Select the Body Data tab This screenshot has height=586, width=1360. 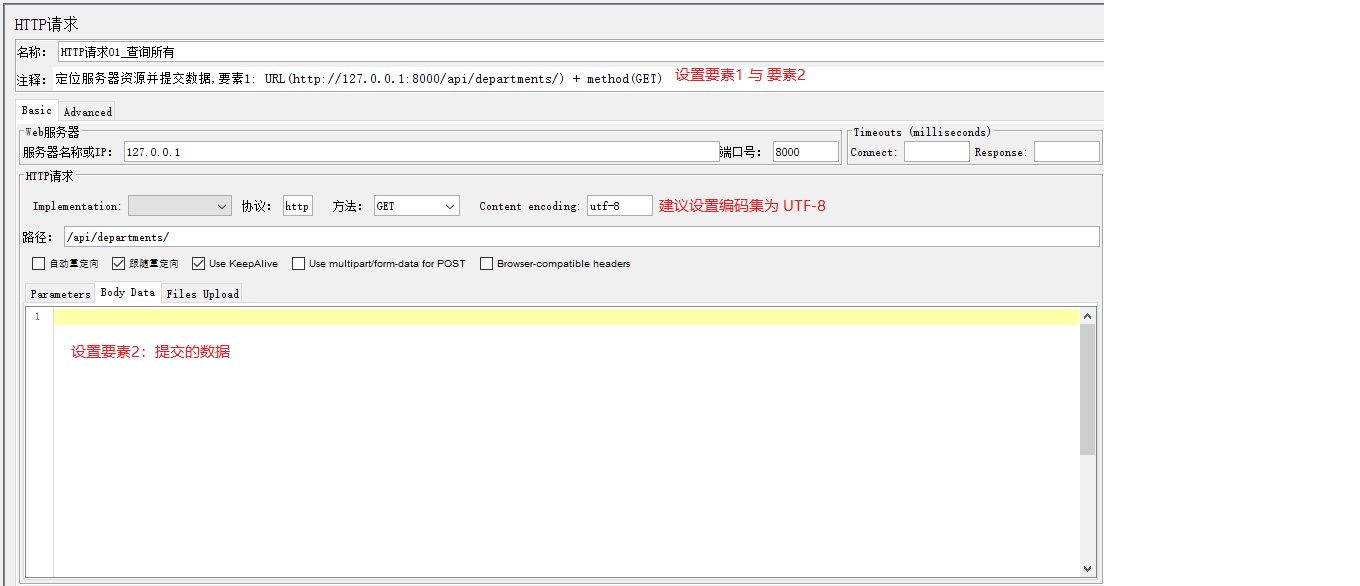[128, 292]
